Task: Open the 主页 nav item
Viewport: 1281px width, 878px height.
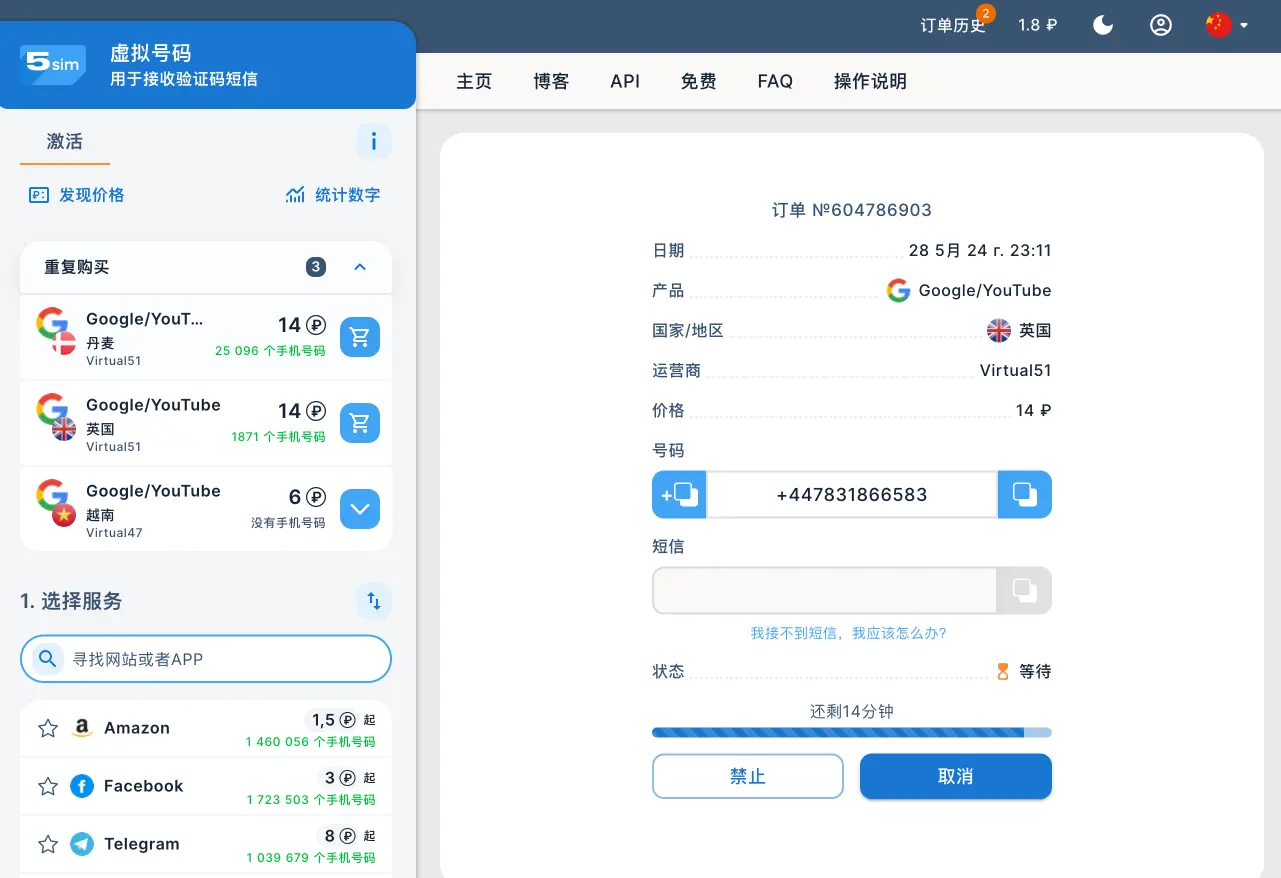Action: 474,81
